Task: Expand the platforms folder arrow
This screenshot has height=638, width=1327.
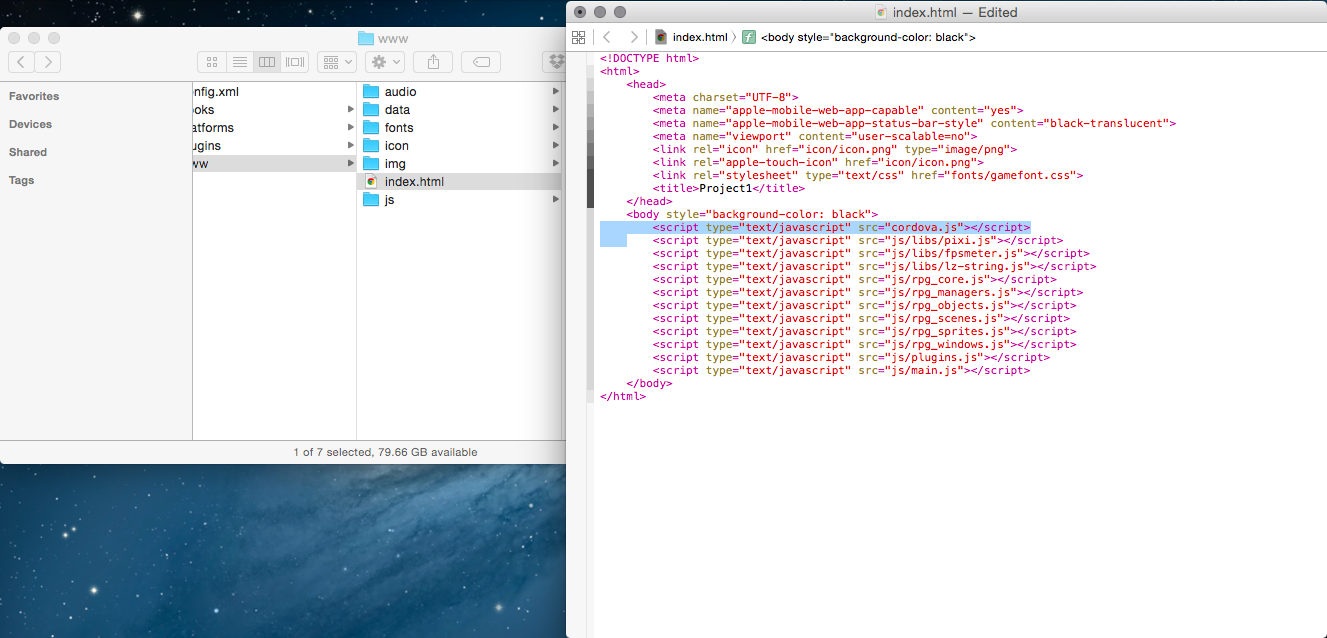Action: coord(351,128)
